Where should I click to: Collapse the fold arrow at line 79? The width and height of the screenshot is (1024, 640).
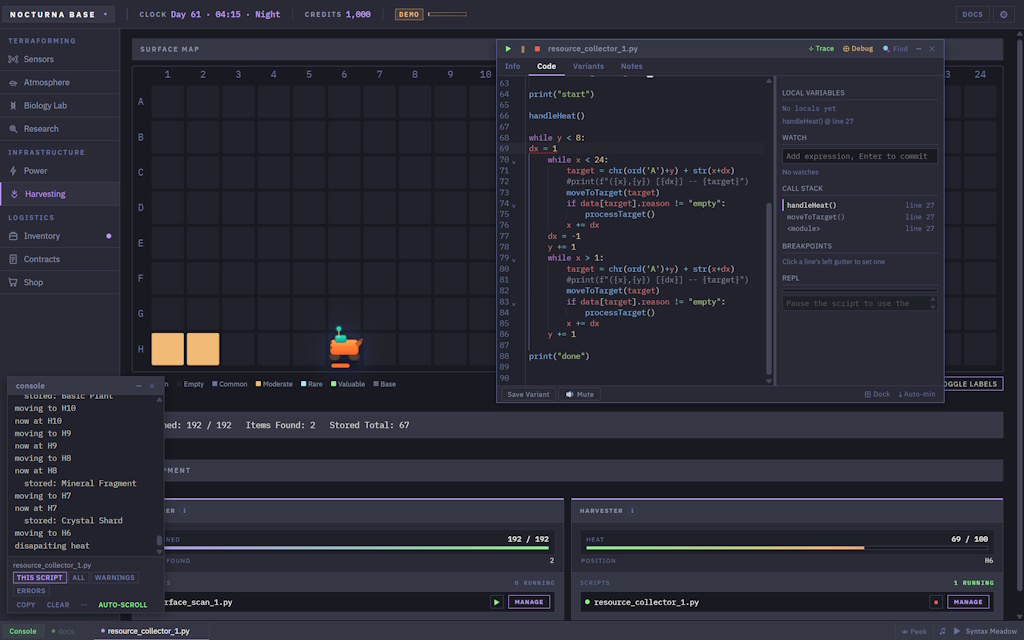(x=513, y=260)
